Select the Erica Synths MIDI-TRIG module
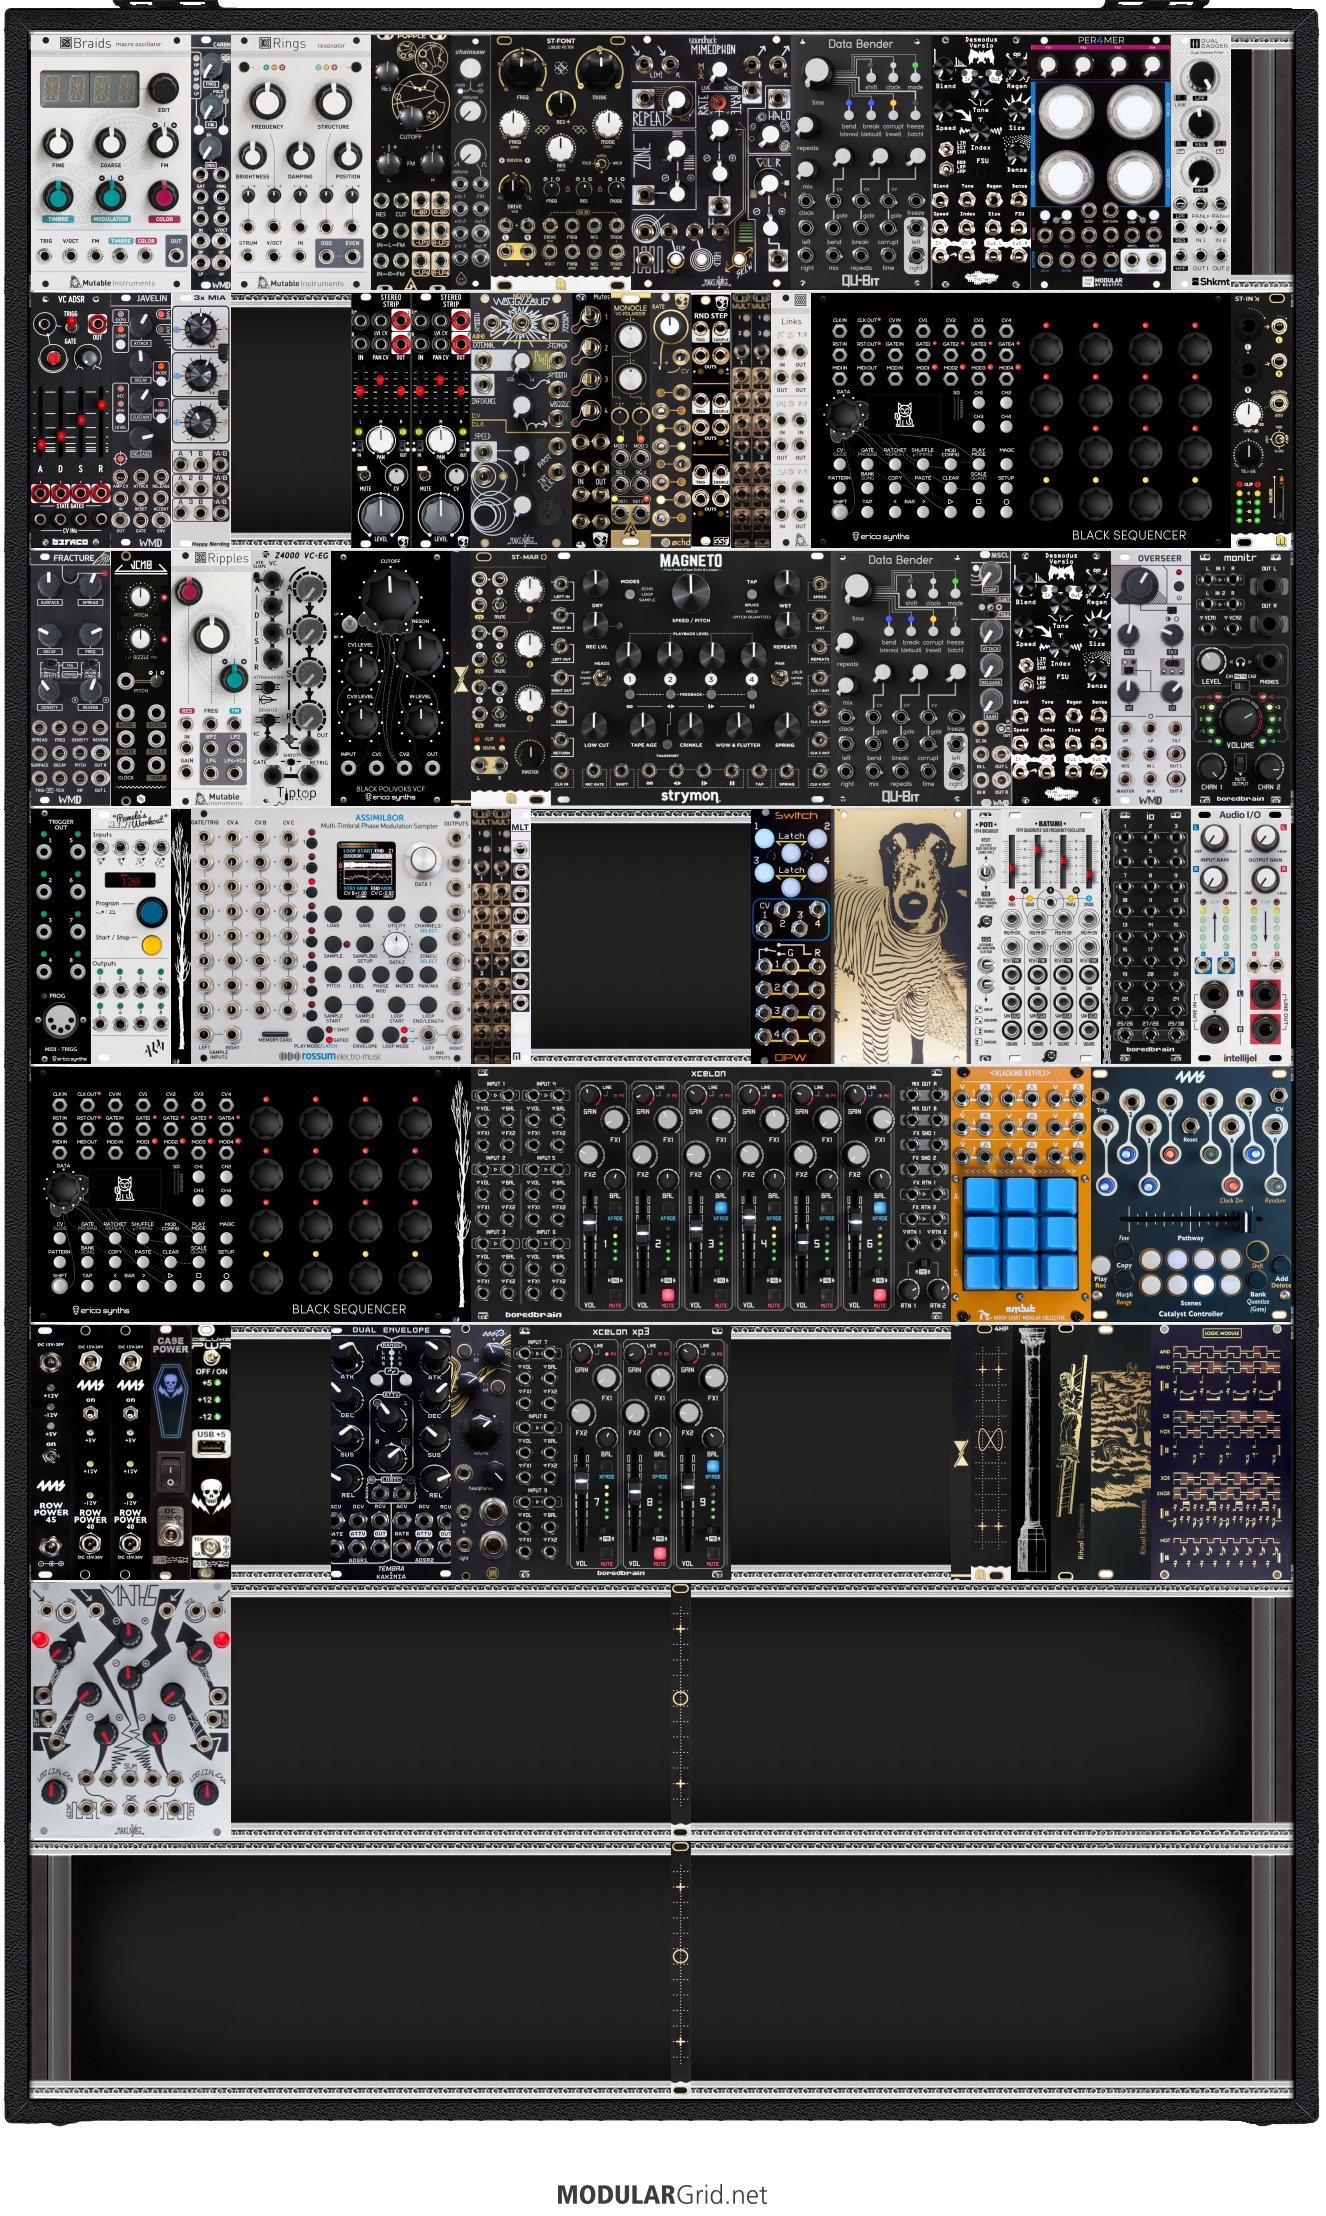This screenshot has height=2216, width=1326. pos(61,936)
